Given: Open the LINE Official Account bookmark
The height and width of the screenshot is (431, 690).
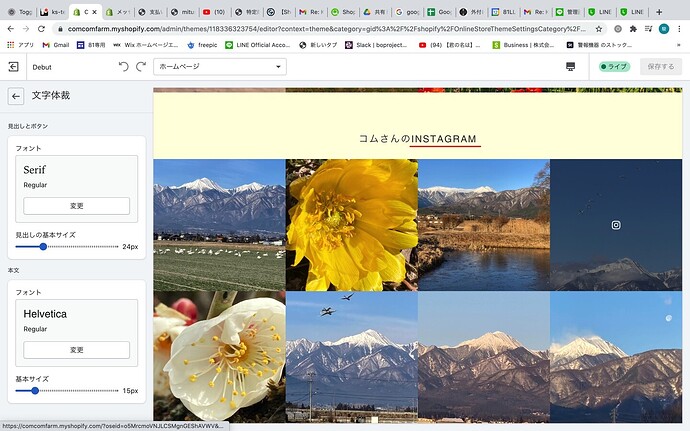Looking at the screenshot, I should coord(257,45).
